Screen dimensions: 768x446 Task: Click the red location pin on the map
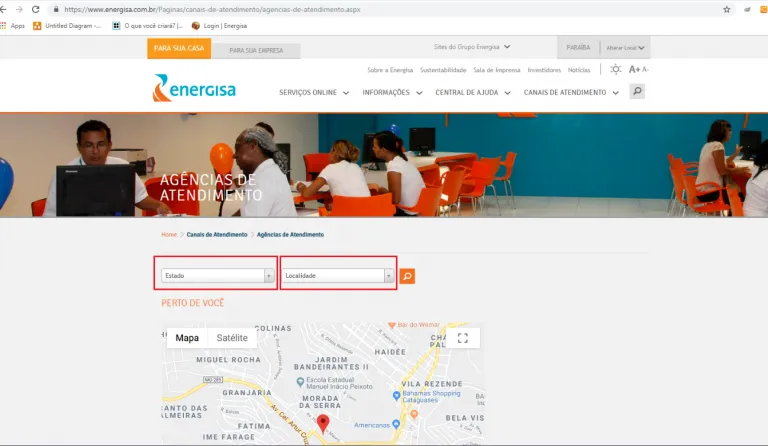point(323,423)
